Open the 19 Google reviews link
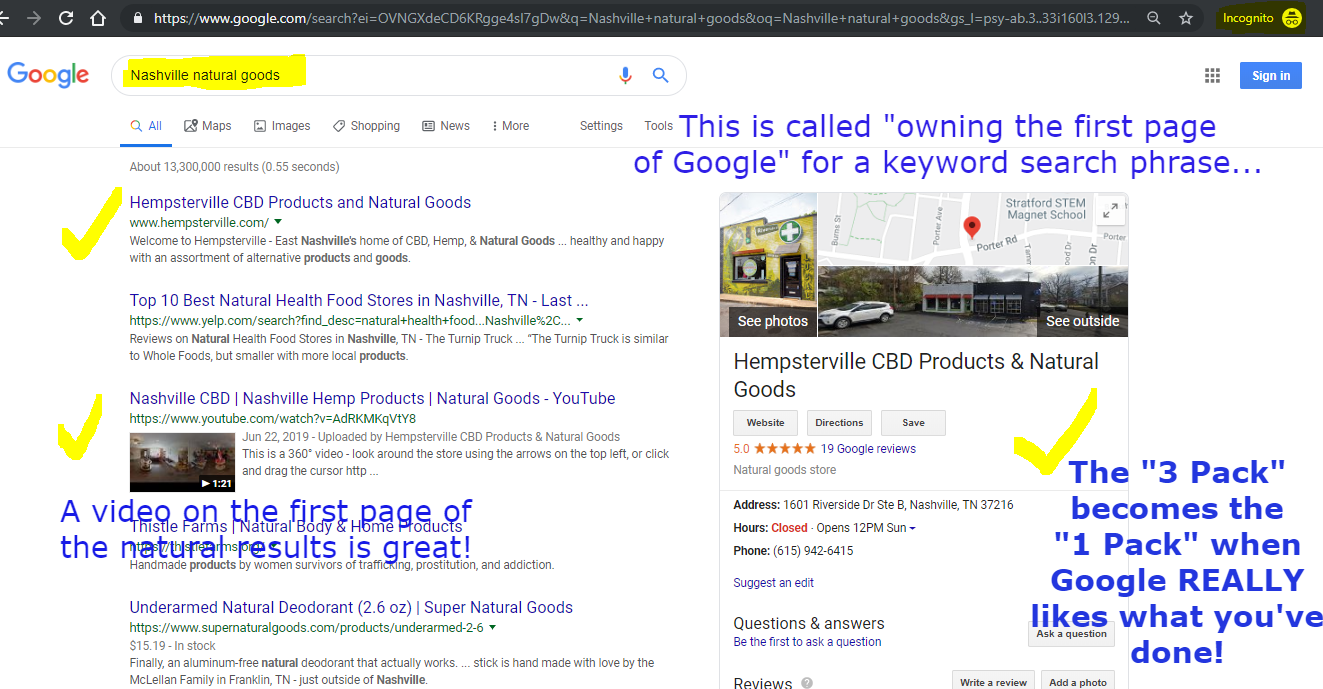 868,449
